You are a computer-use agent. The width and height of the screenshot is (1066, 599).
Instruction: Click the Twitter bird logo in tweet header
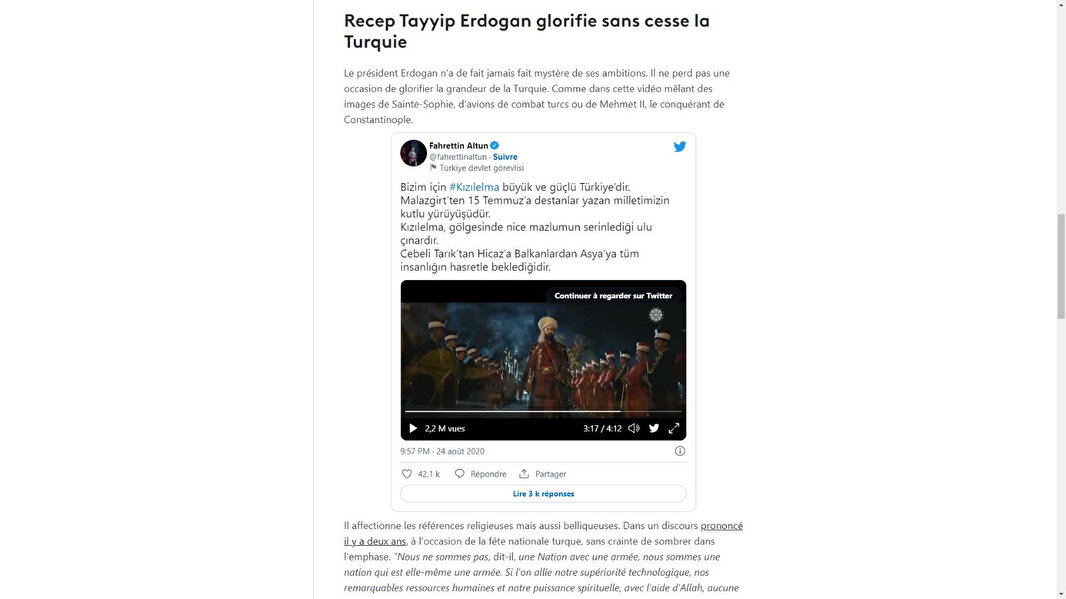679,146
